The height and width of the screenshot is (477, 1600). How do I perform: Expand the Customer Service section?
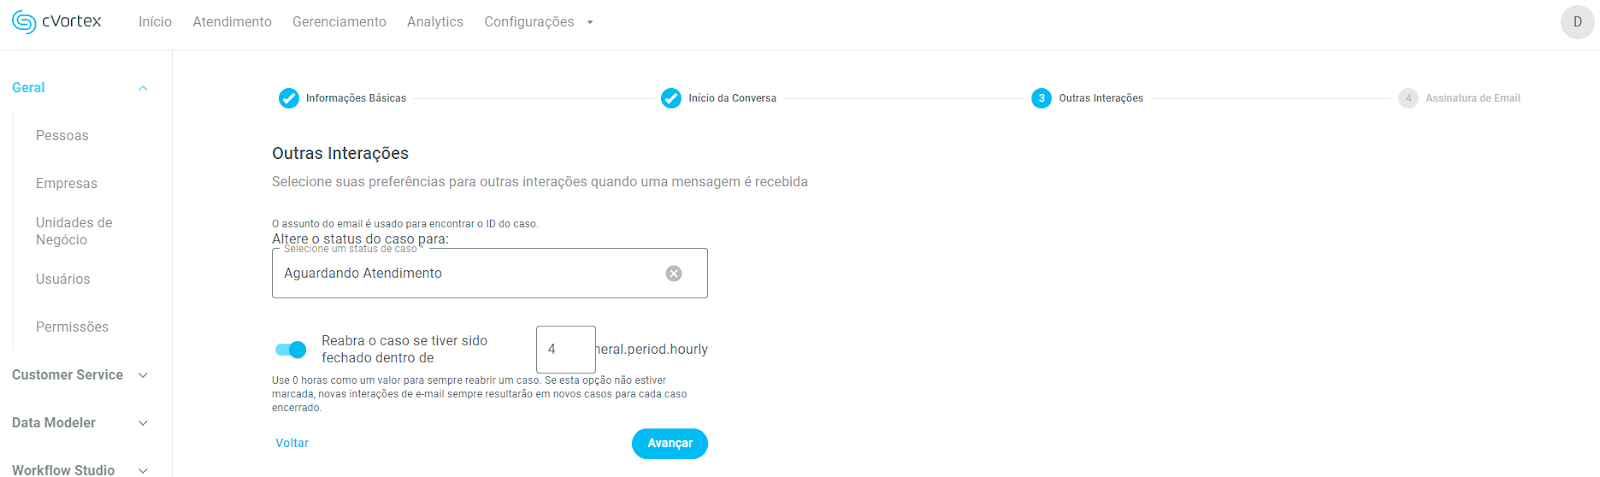coord(143,375)
